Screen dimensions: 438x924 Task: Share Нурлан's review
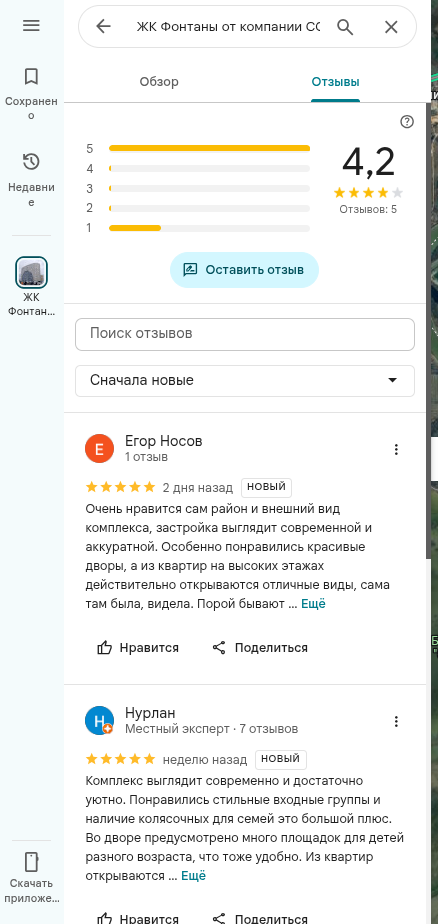pyautogui.click(x=260, y=918)
